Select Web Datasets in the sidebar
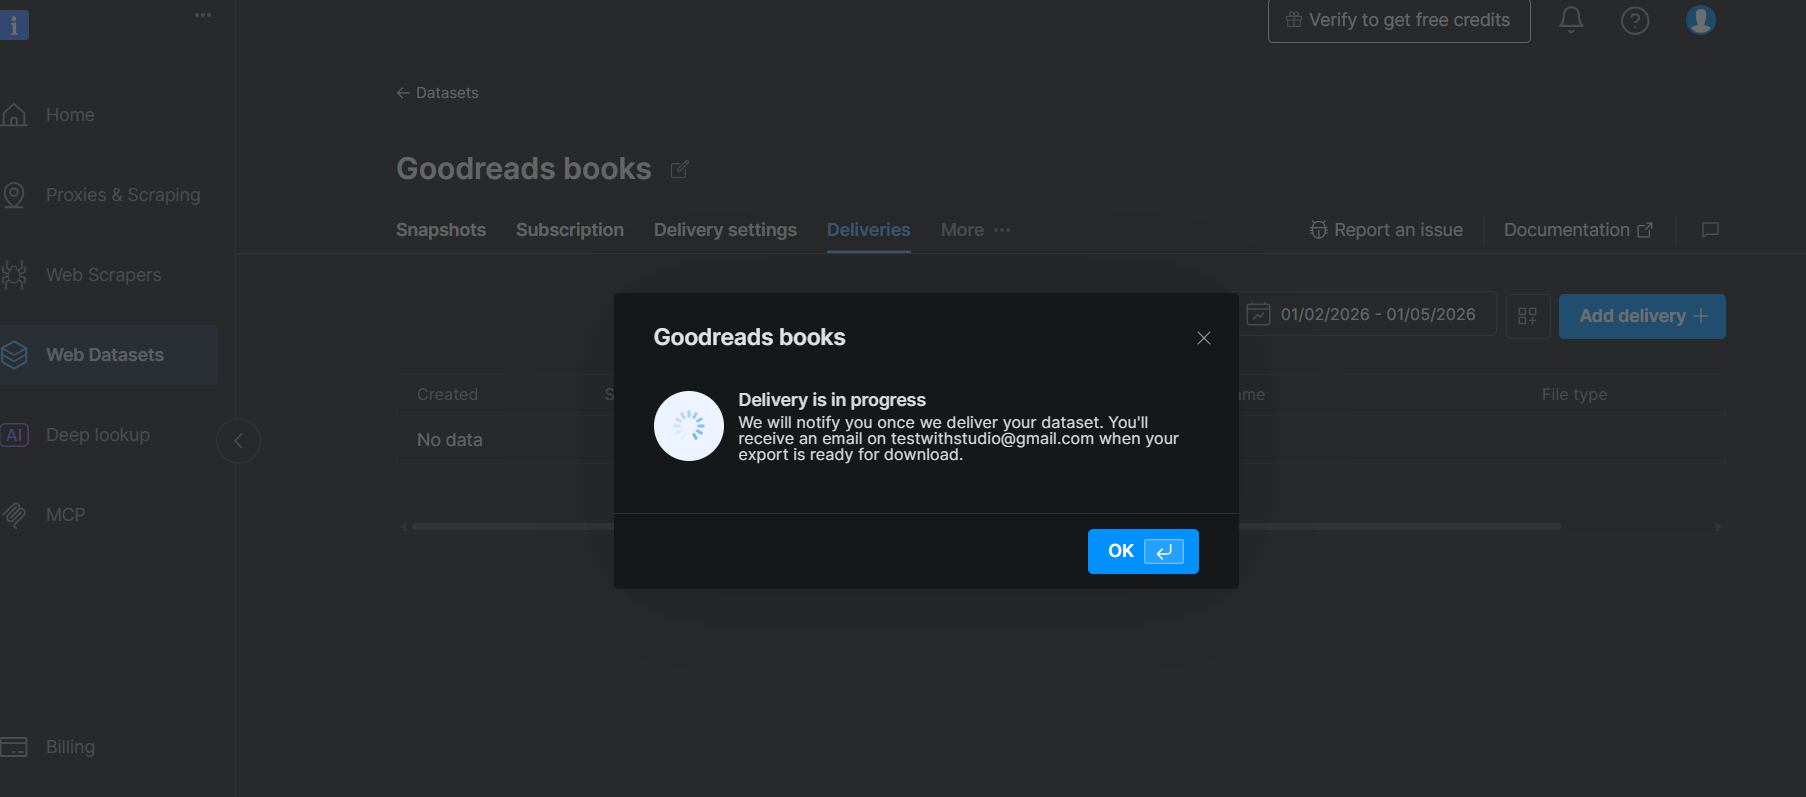 click(108, 355)
